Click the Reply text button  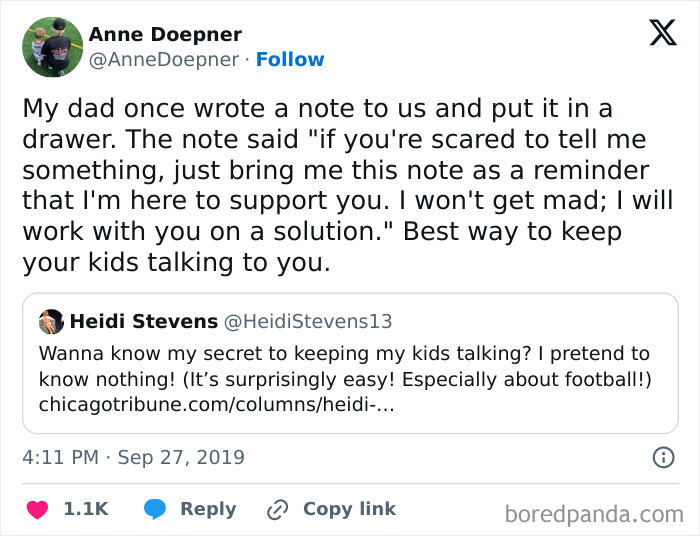pyautogui.click(x=208, y=509)
